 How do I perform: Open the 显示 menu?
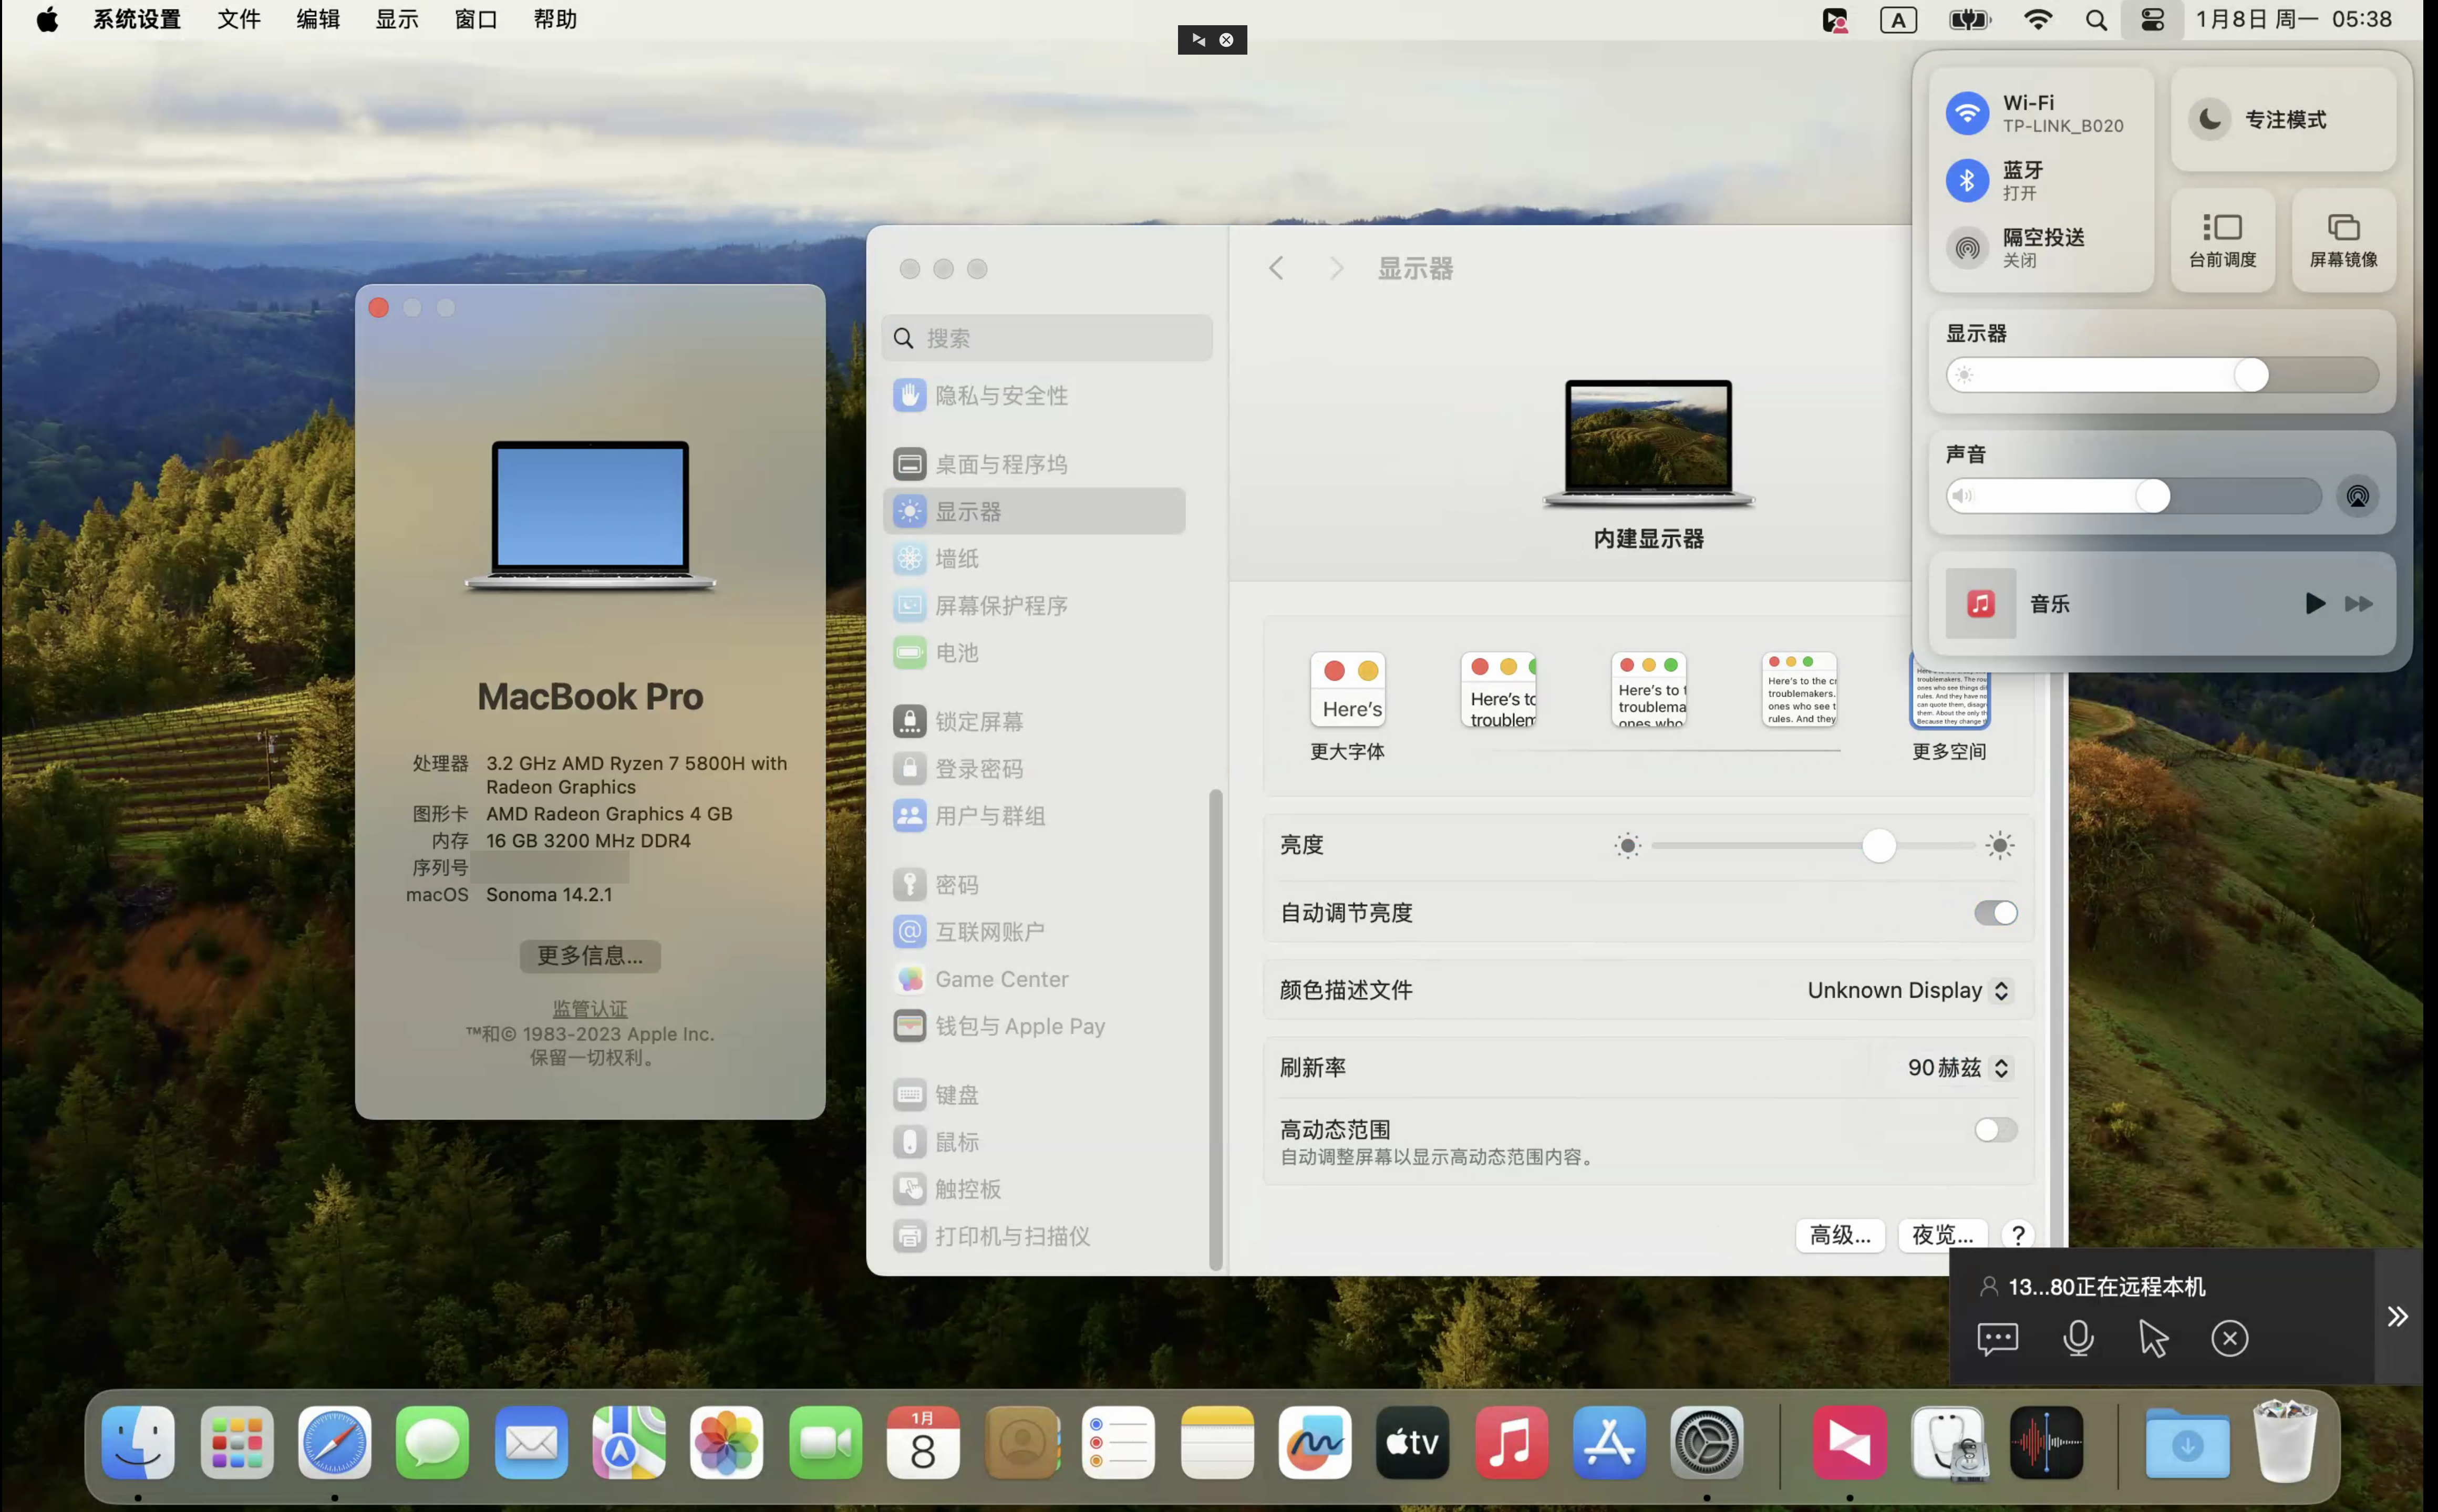coord(397,20)
